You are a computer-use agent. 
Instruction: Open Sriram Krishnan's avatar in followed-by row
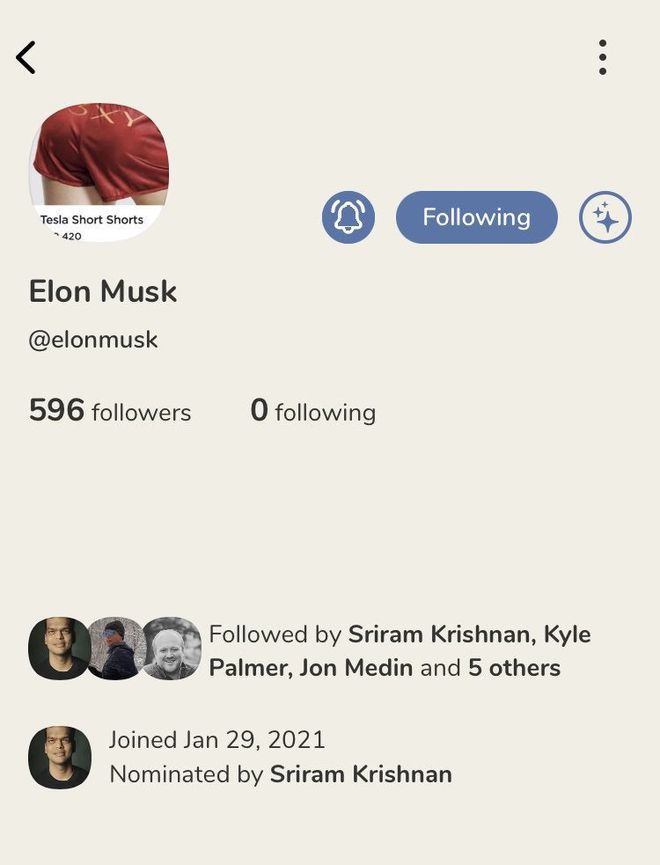point(58,648)
